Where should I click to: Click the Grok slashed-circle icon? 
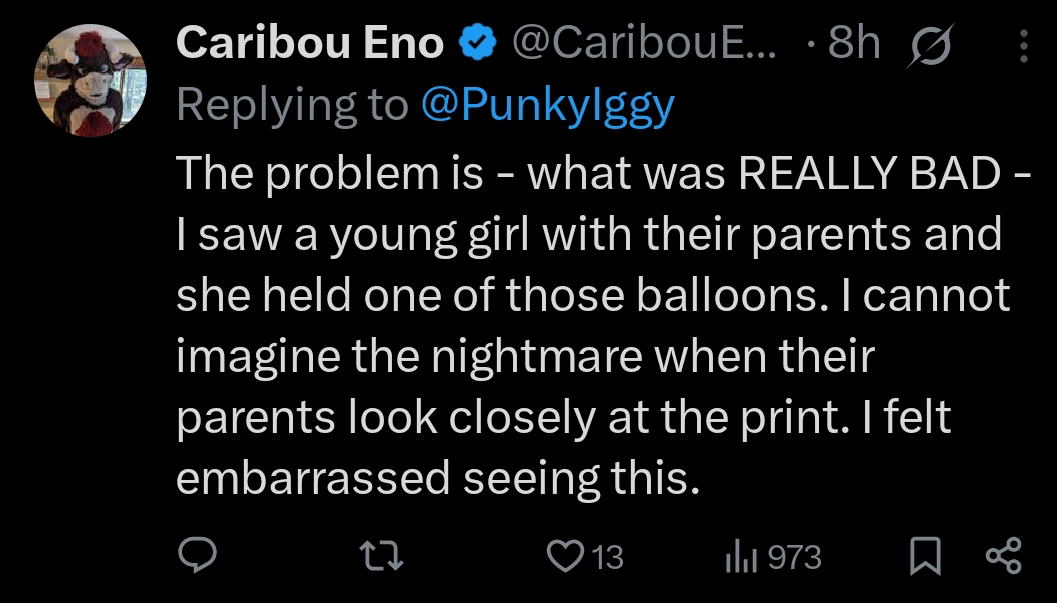[x=931, y=45]
